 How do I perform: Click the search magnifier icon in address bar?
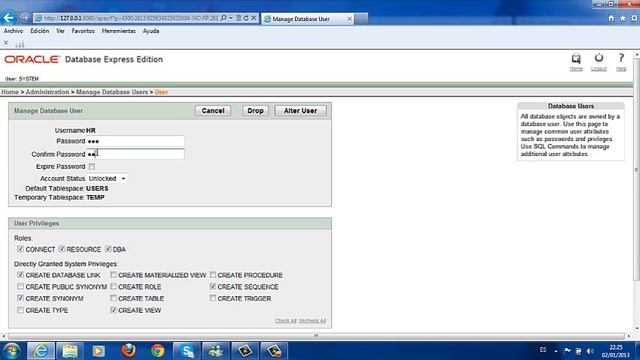pos(223,18)
